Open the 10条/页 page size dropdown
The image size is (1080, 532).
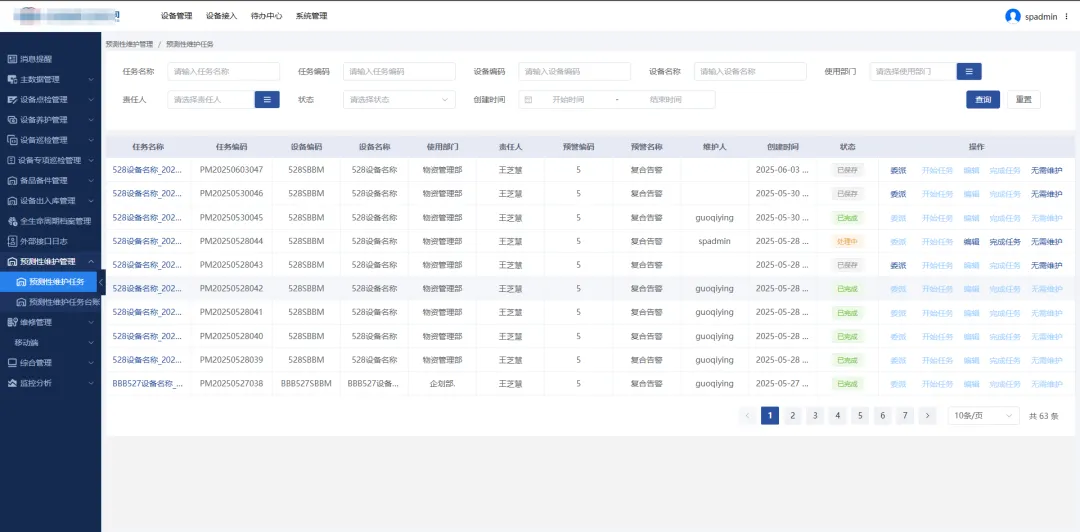984,416
